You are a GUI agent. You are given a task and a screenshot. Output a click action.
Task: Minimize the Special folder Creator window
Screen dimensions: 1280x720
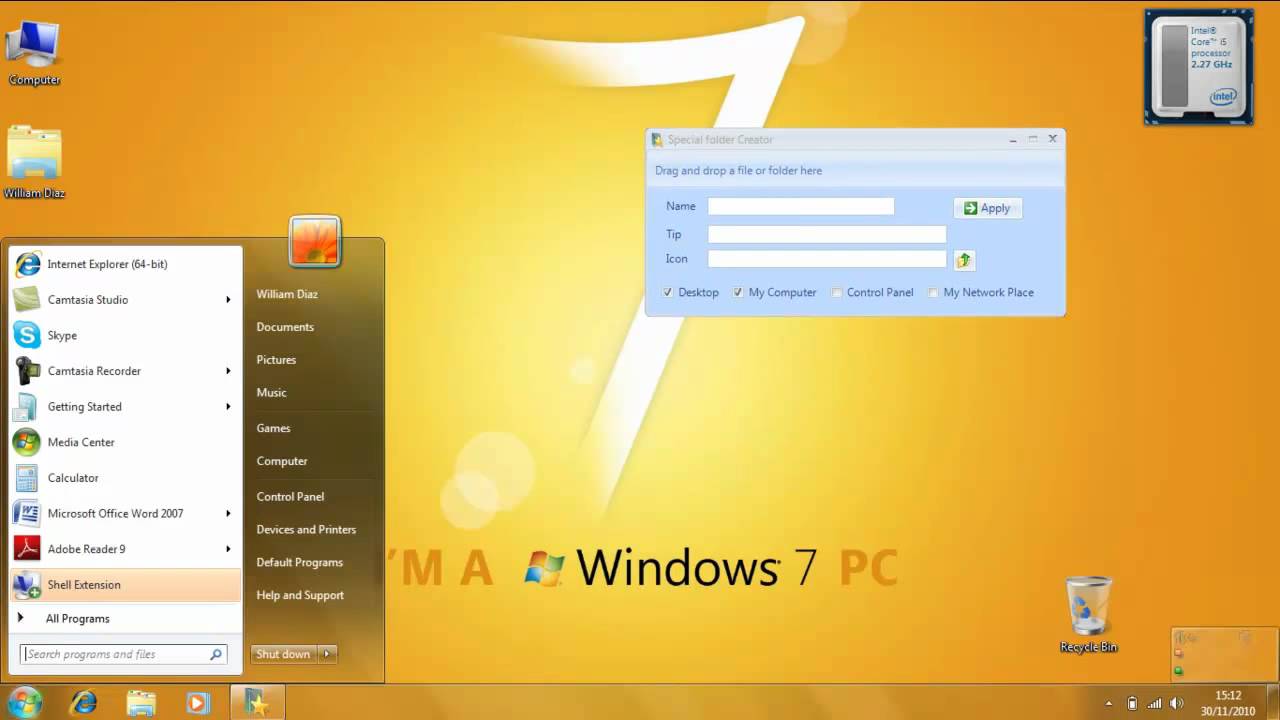coord(1013,139)
